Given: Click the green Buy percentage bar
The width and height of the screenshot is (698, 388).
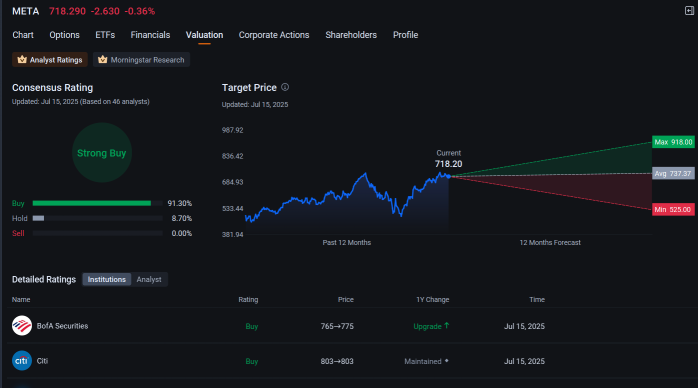Looking at the screenshot, I should point(92,203).
